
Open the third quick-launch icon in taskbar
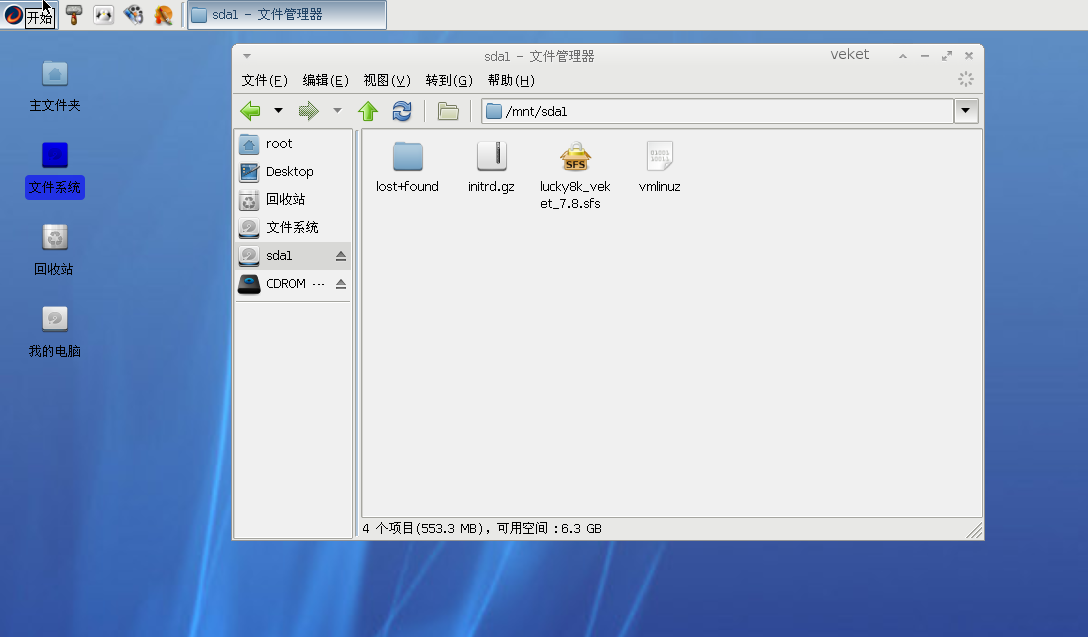click(x=134, y=15)
